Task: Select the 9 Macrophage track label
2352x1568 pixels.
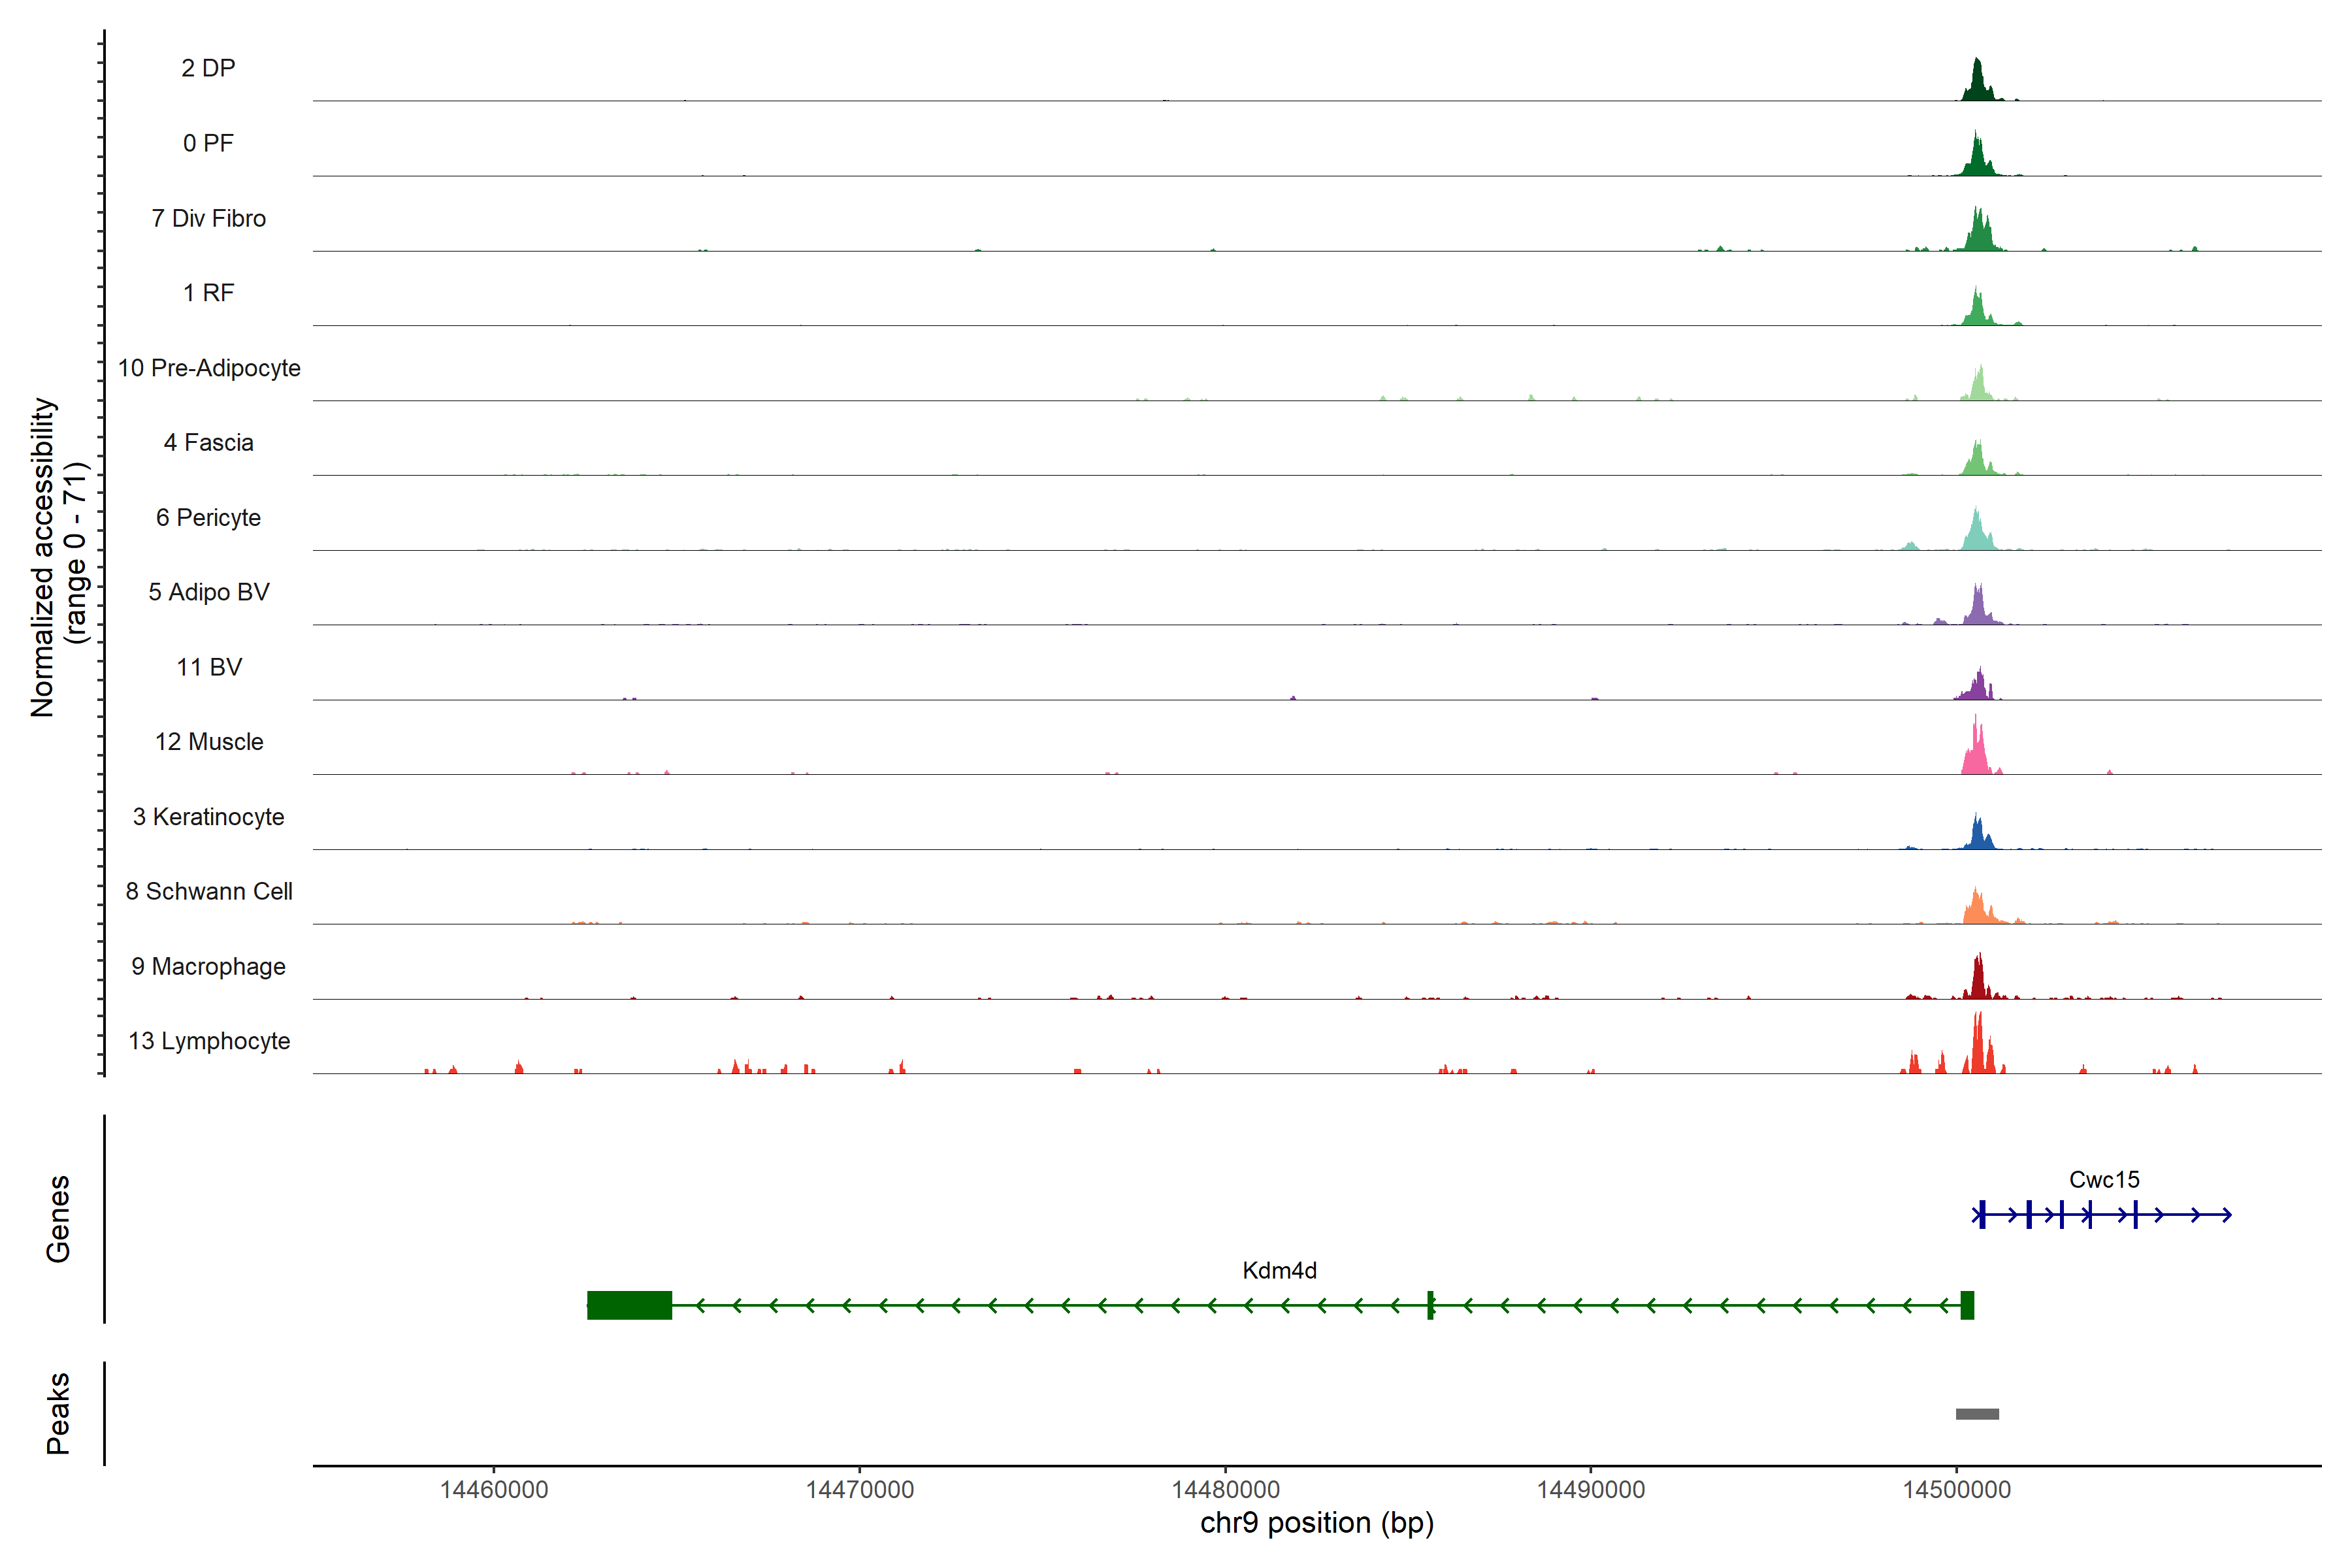Action: (208, 966)
